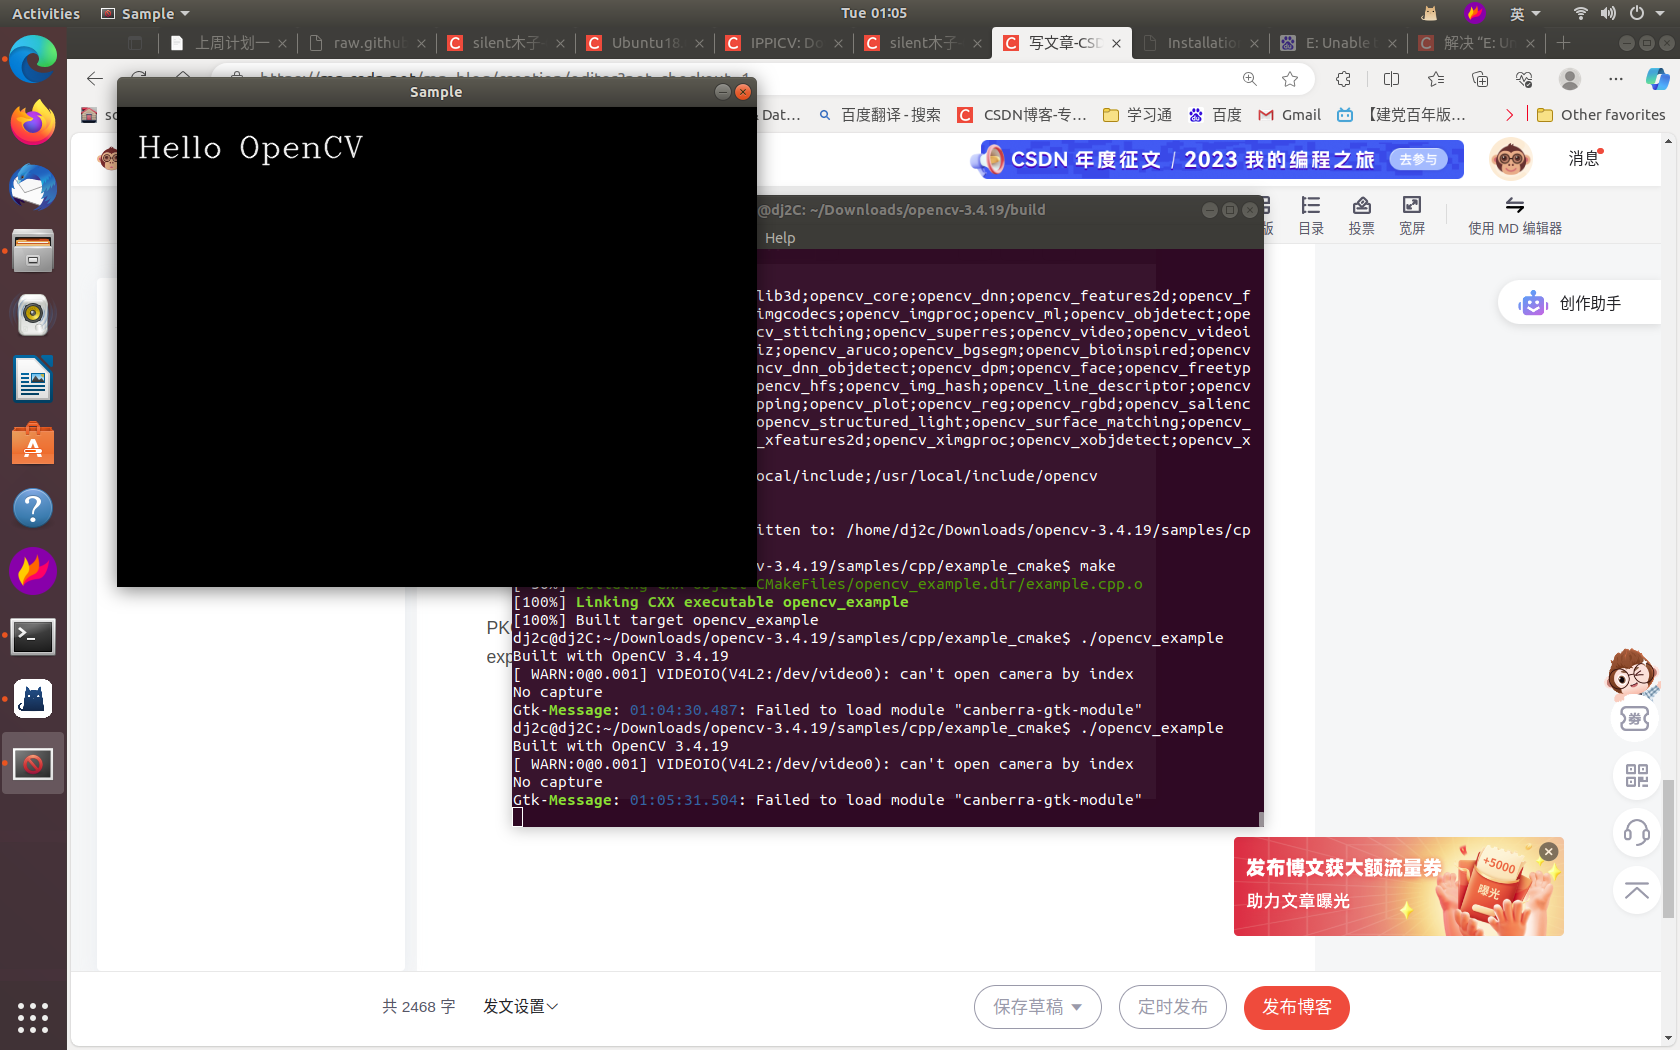This screenshot has width=1680, height=1050.
Task: Insert a 投票 (poll) into the article
Action: click(x=1361, y=213)
